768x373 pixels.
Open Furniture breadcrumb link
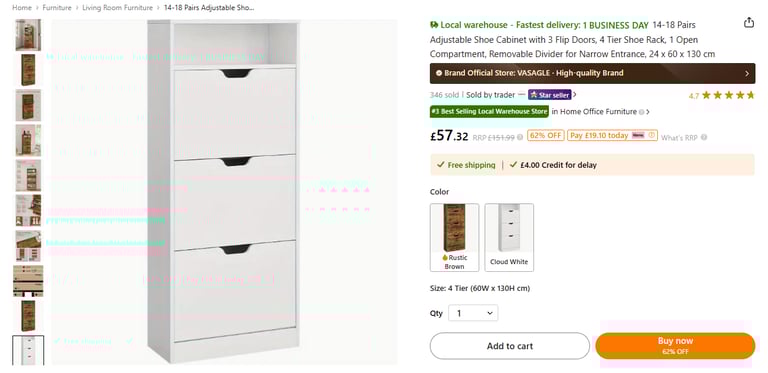(57, 8)
